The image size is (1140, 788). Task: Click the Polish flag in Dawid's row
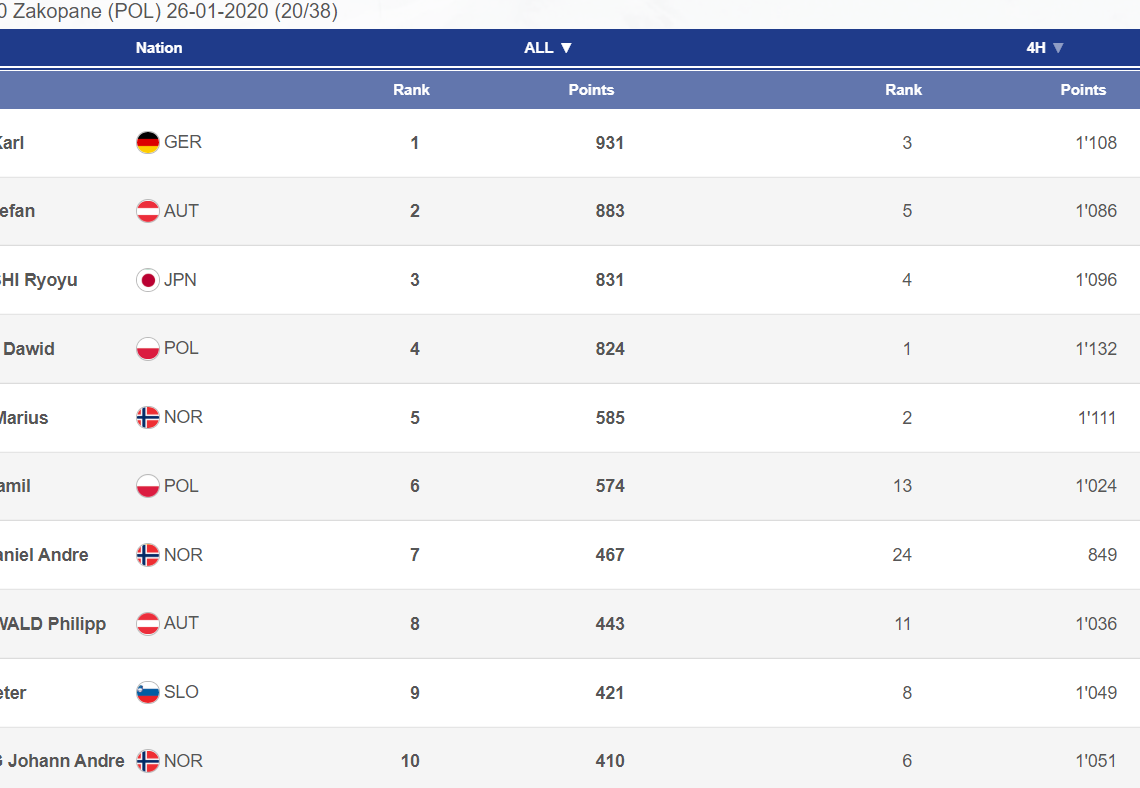point(148,349)
